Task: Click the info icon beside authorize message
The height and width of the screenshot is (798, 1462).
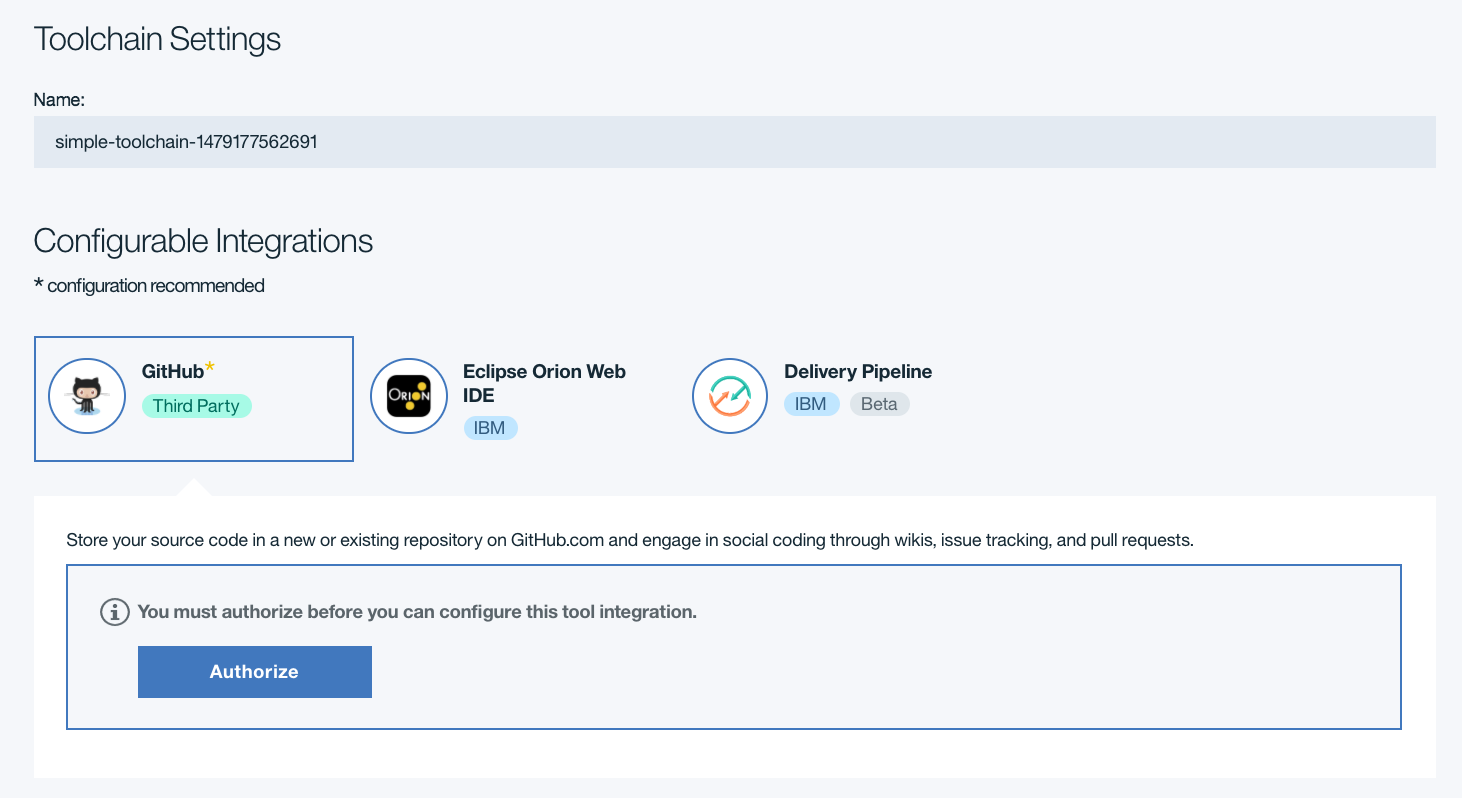Action: coord(115,612)
